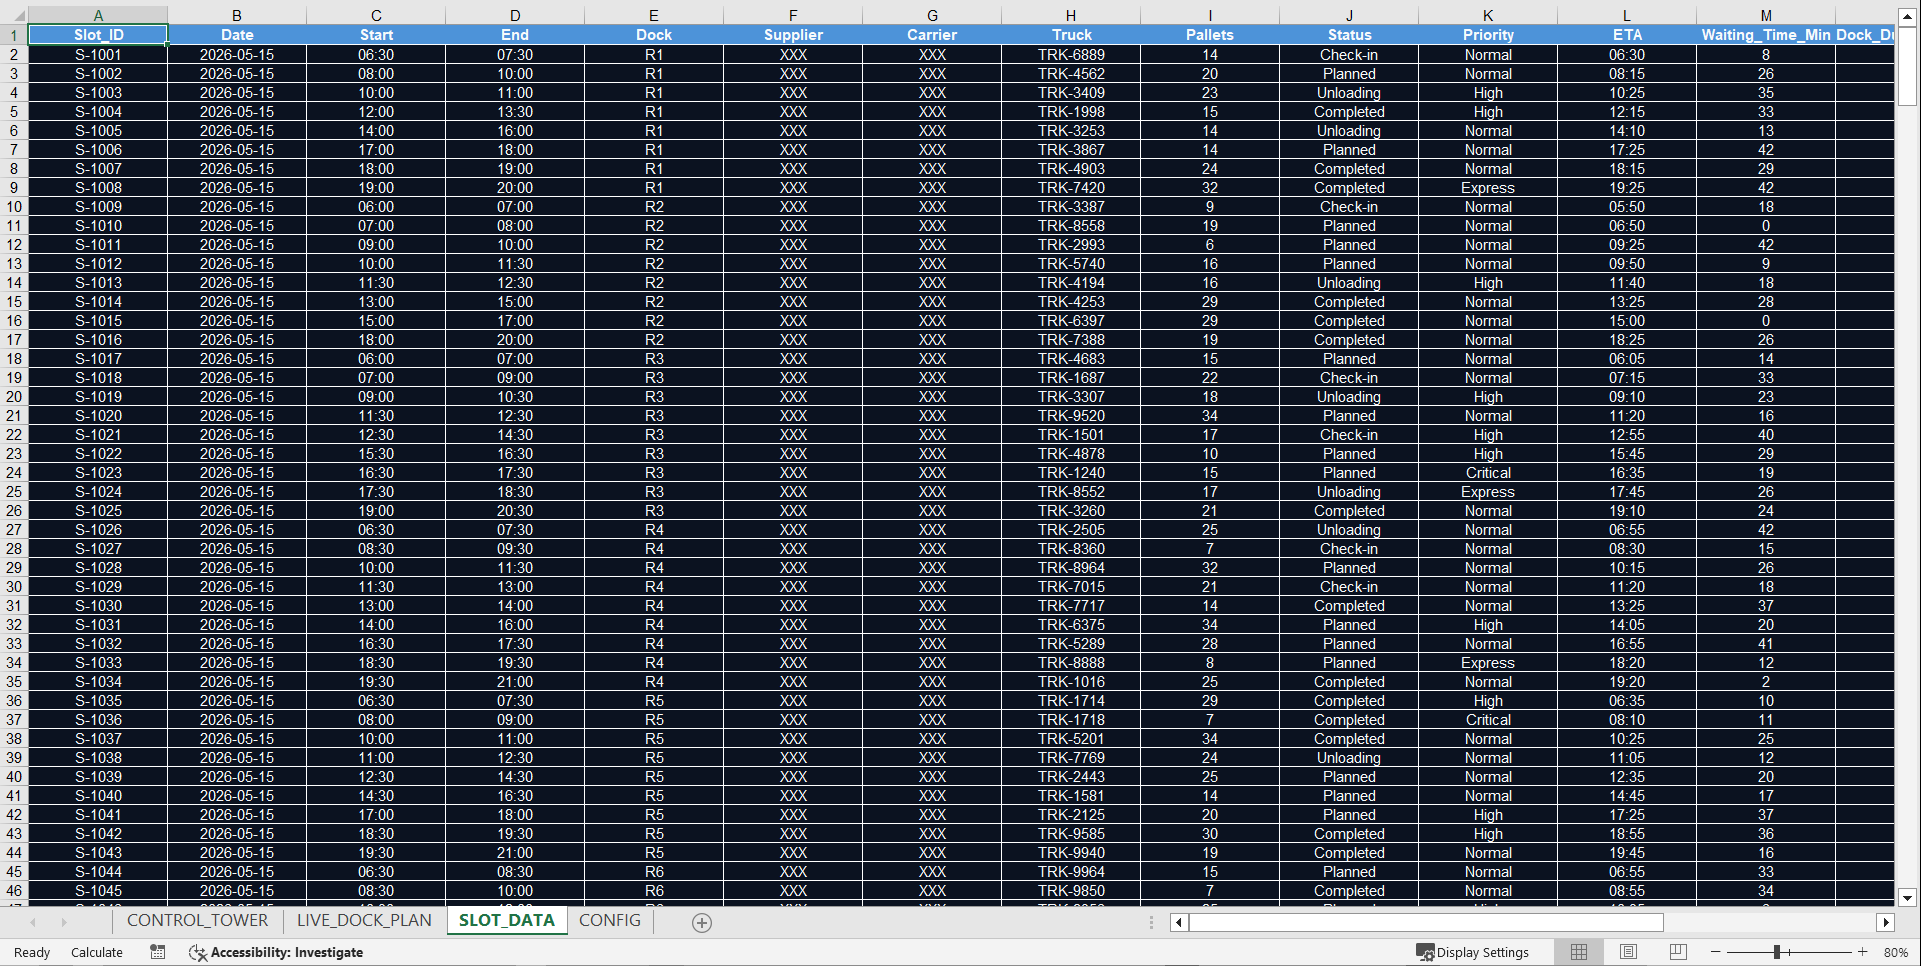The width and height of the screenshot is (1921, 966).
Task: Select row 25 header
Action: click(x=14, y=492)
